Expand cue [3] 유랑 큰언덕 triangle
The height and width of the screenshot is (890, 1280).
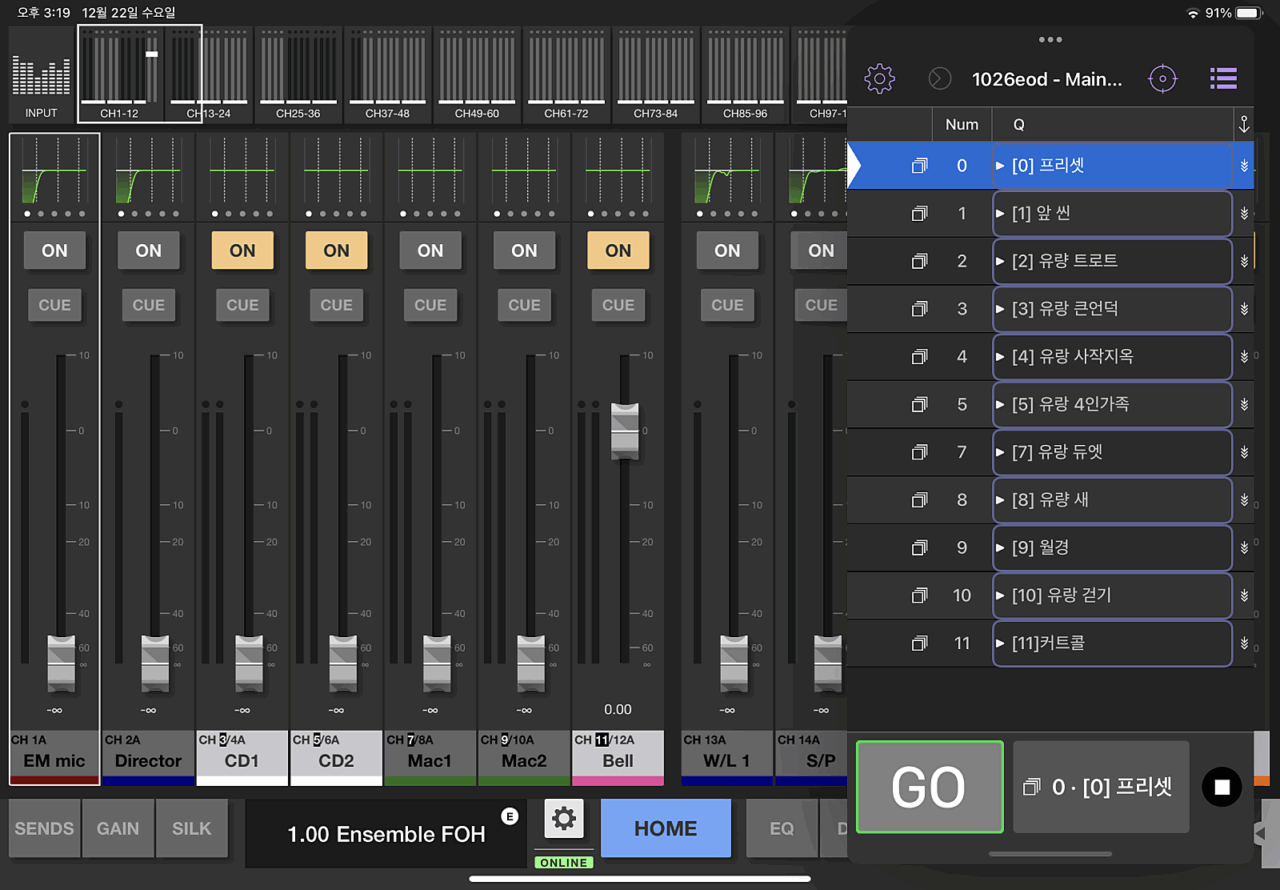1000,309
